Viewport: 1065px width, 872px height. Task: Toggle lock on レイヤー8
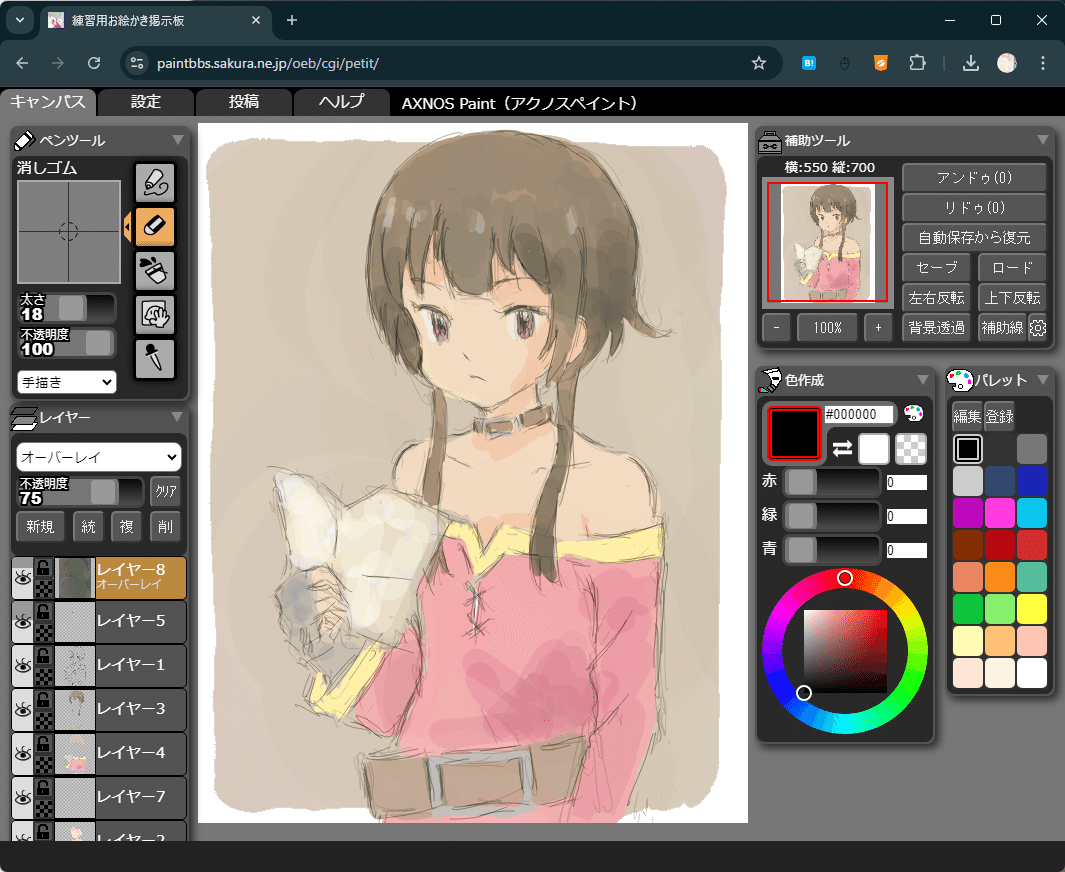(x=43, y=568)
